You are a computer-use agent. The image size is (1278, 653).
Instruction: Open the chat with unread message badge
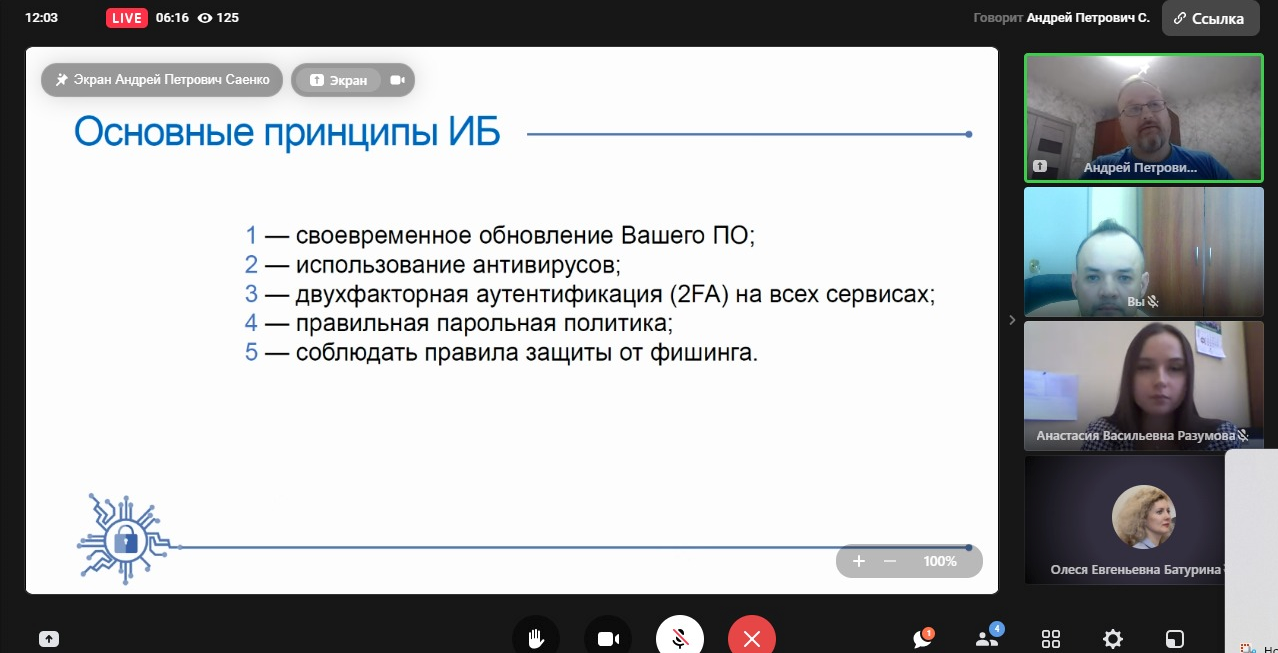tap(923, 639)
